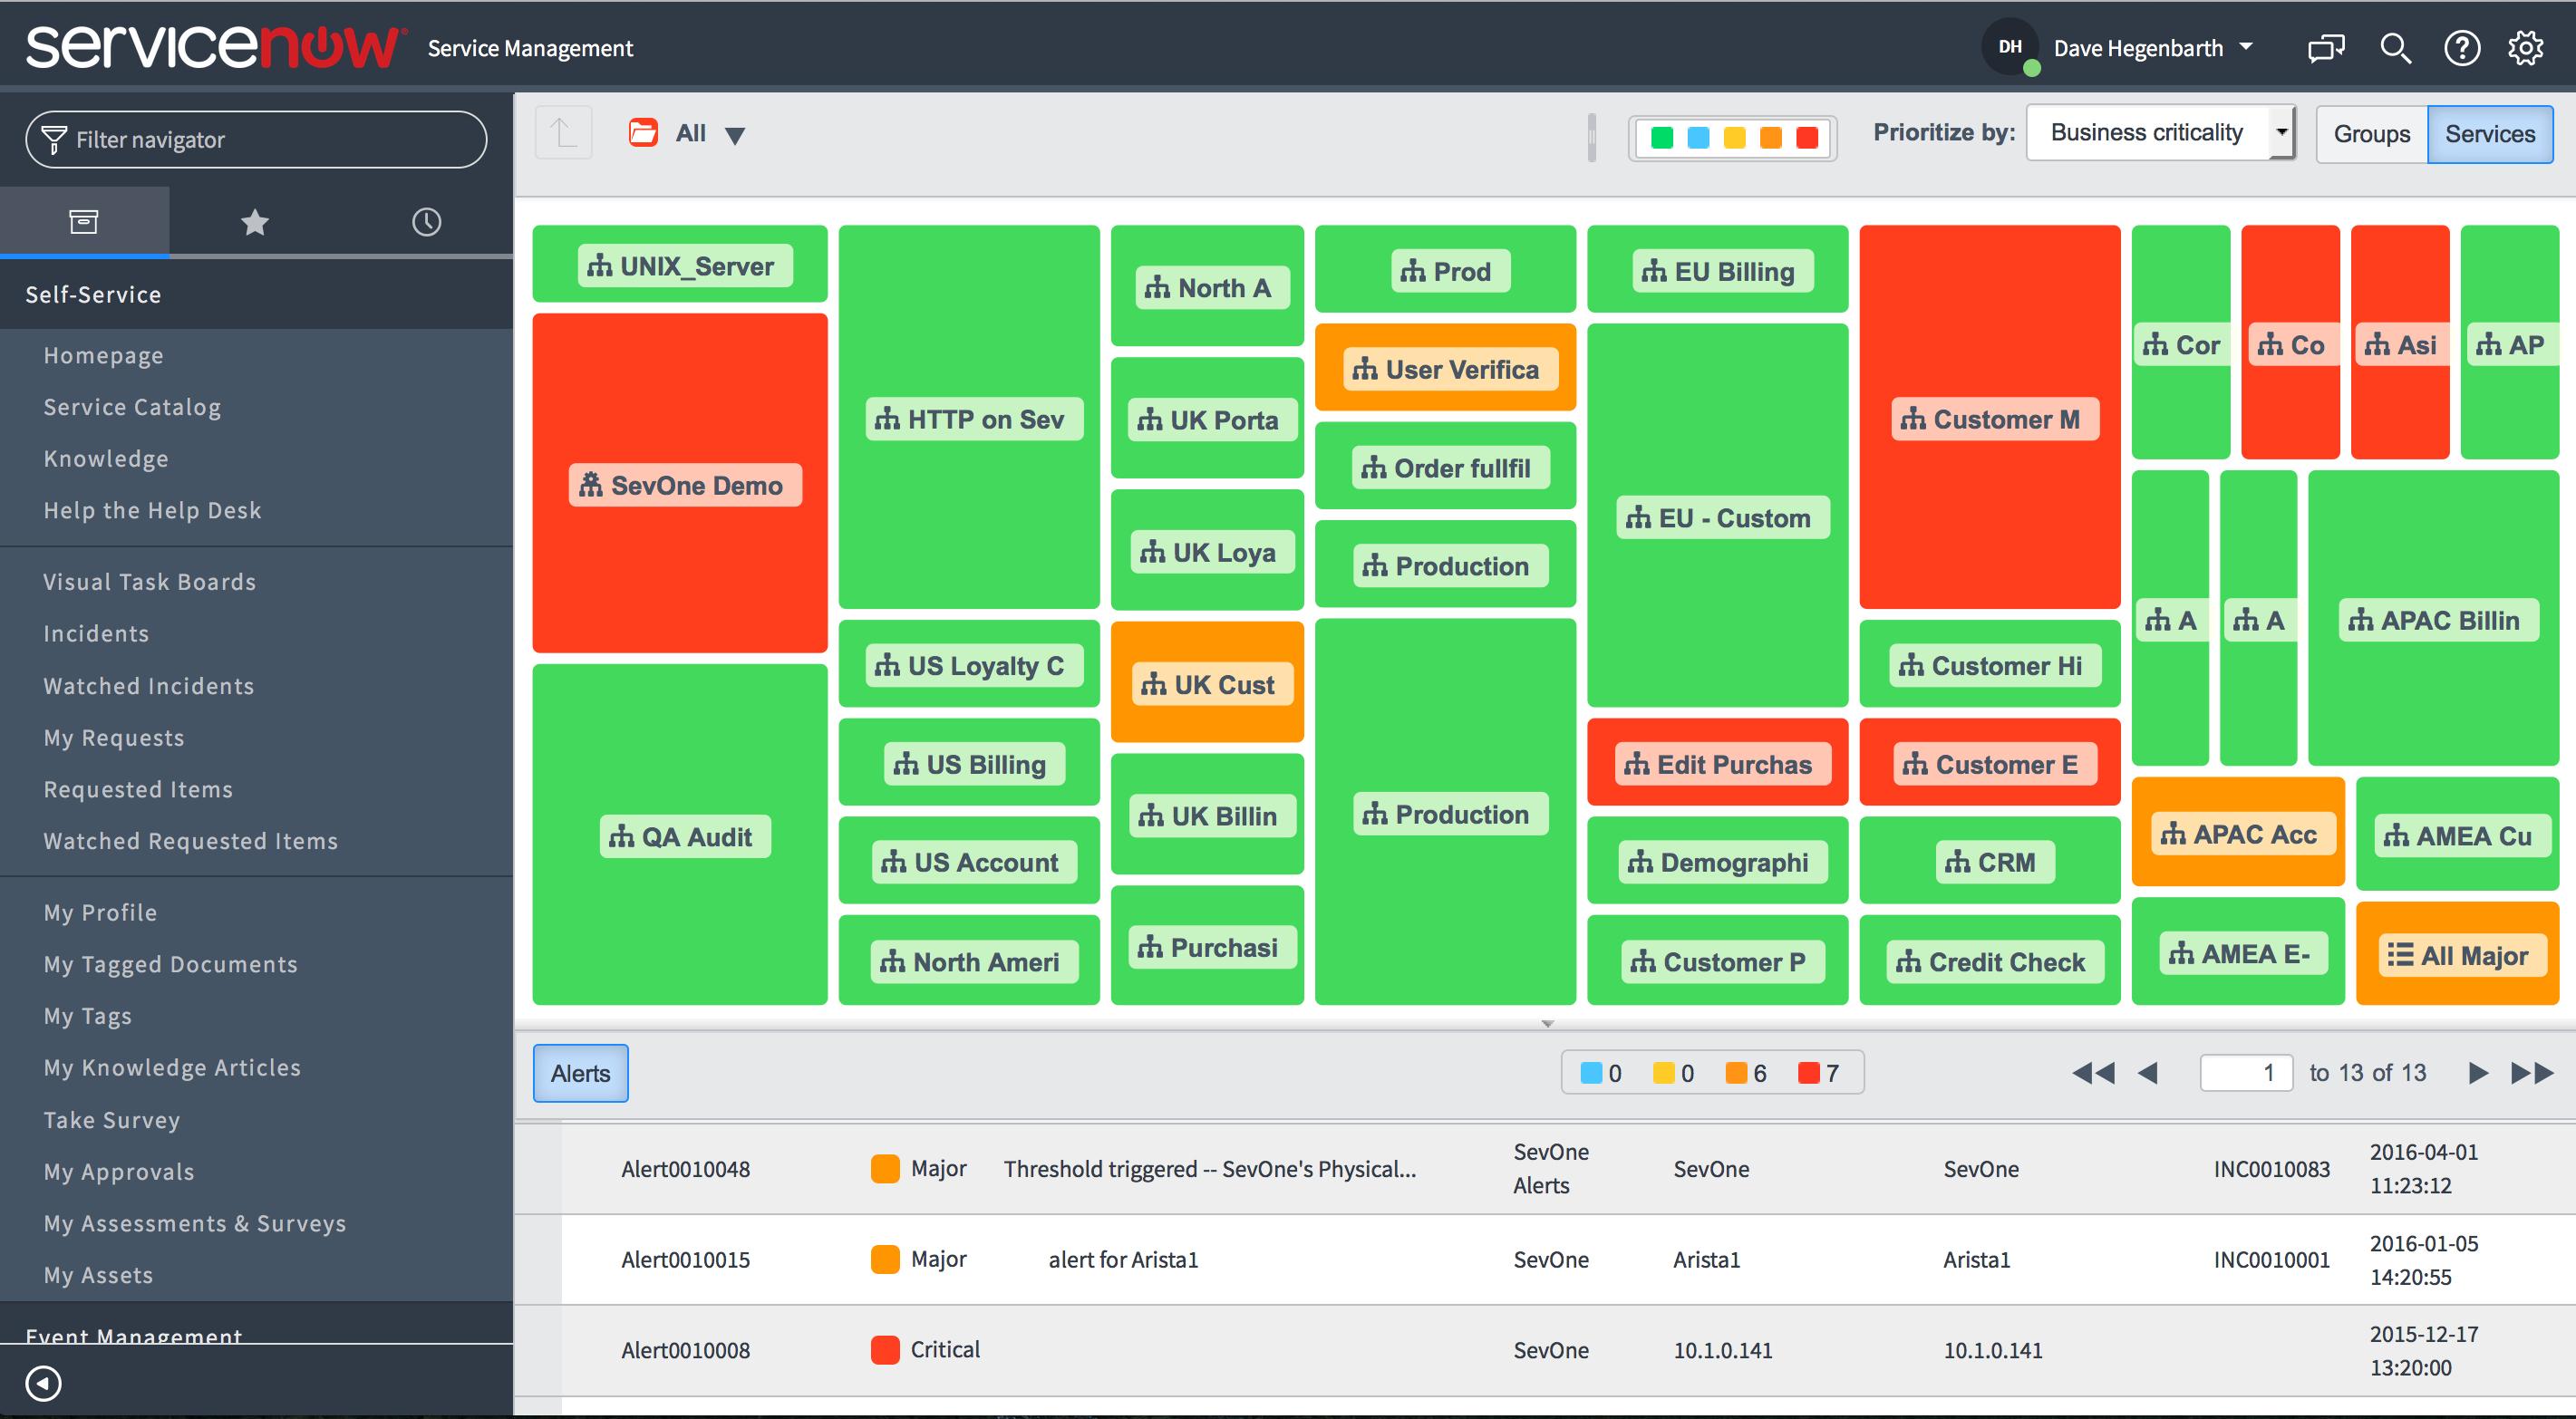Viewport: 2576px width, 1419px height.
Task: Click the filter funnel in Filter navigator
Action: [x=55, y=138]
